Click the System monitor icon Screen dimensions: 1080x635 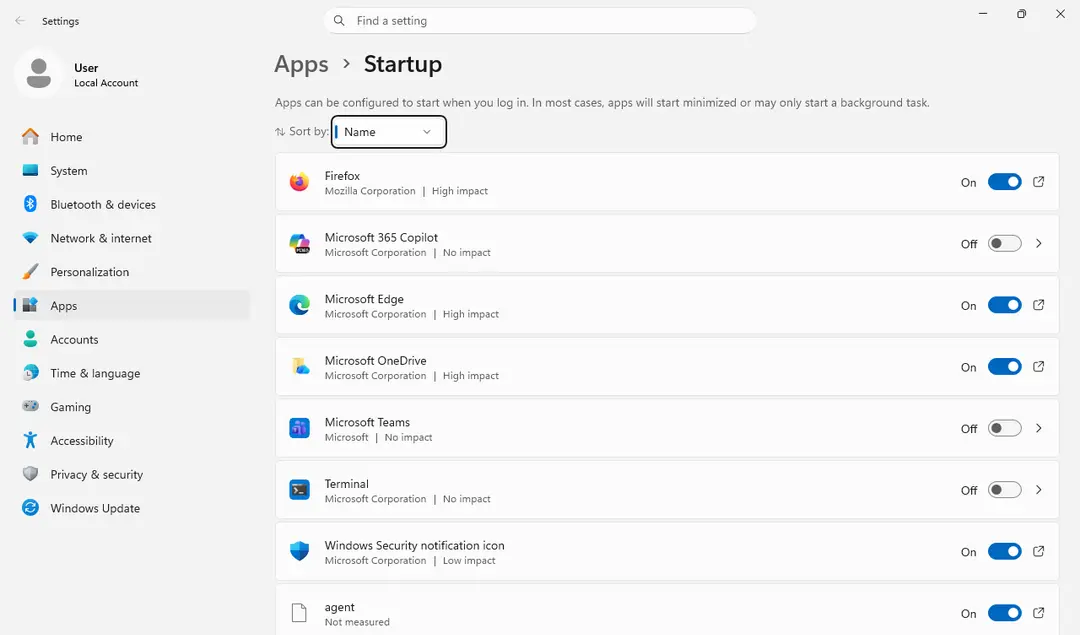click(30, 170)
